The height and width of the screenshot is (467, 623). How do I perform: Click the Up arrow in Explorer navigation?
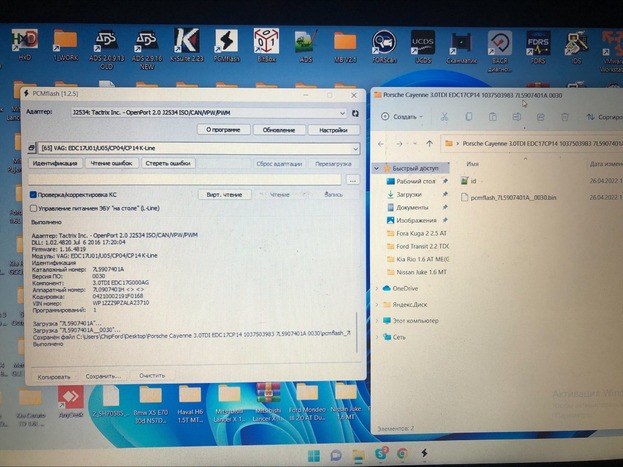(x=428, y=143)
